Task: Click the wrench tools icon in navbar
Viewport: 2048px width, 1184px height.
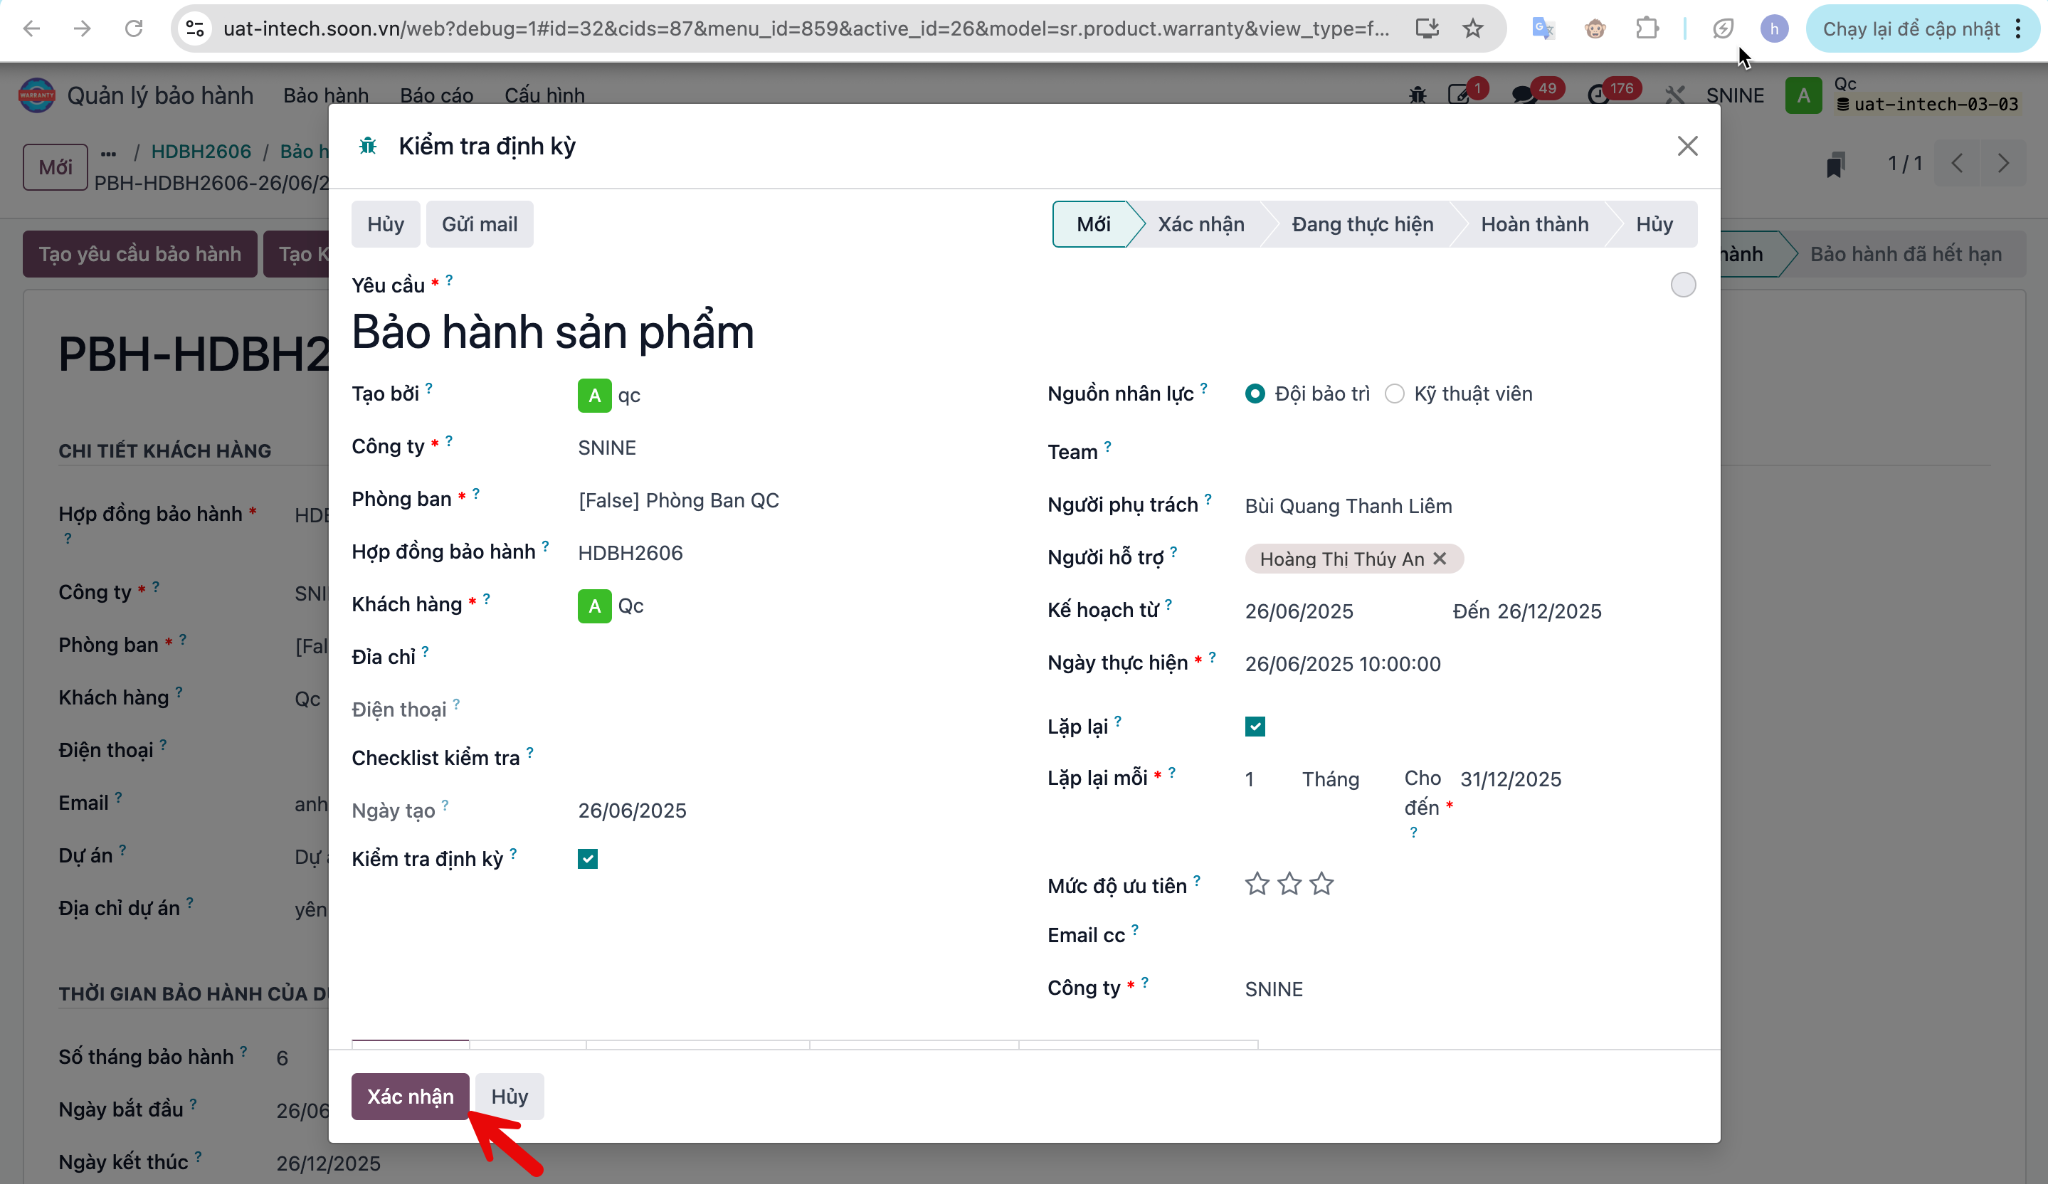Action: pos(1675,95)
